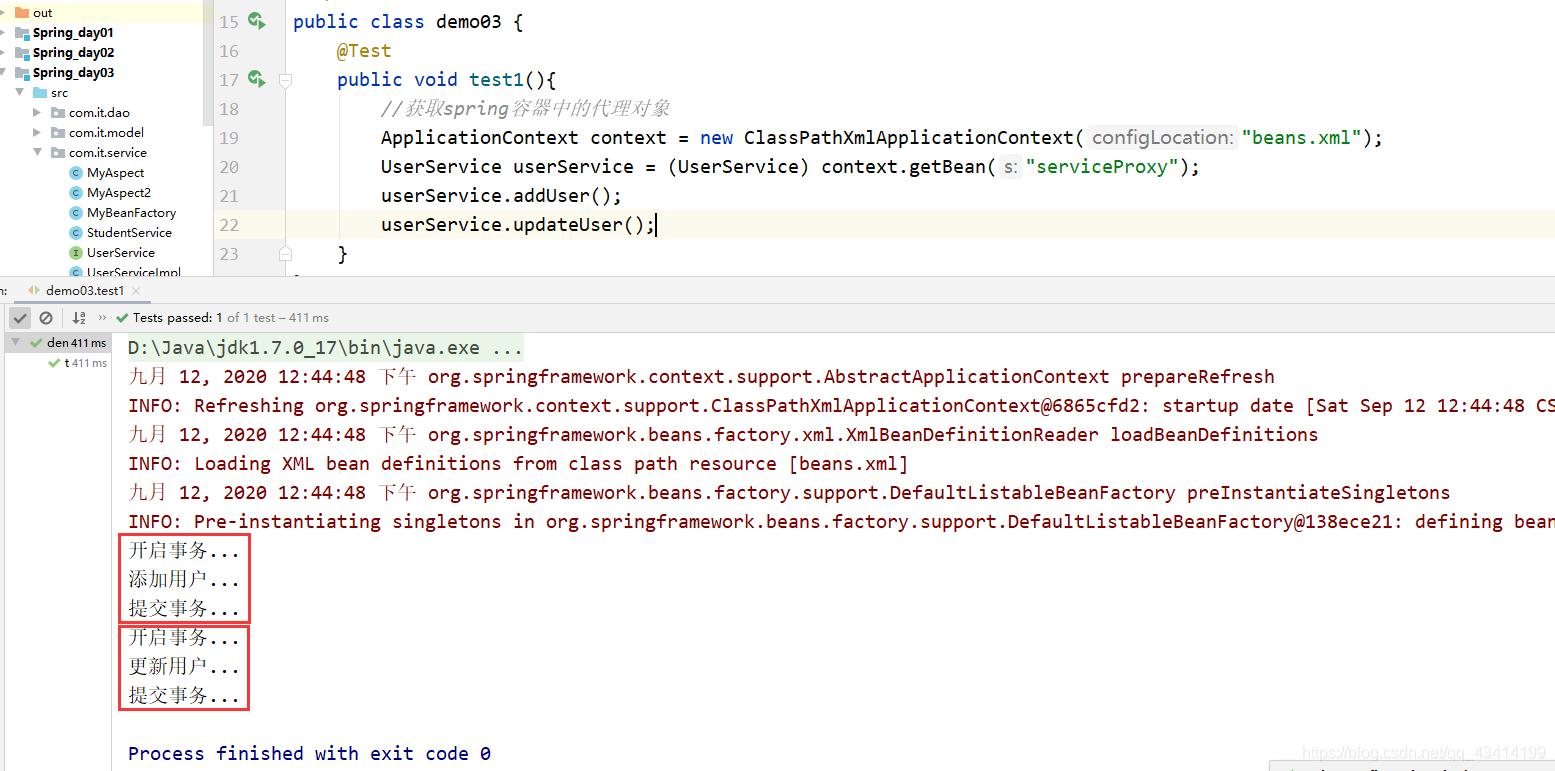Click the "serviceProxy" string in code
Image resolution: width=1555 pixels, height=771 pixels.
(1103, 167)
